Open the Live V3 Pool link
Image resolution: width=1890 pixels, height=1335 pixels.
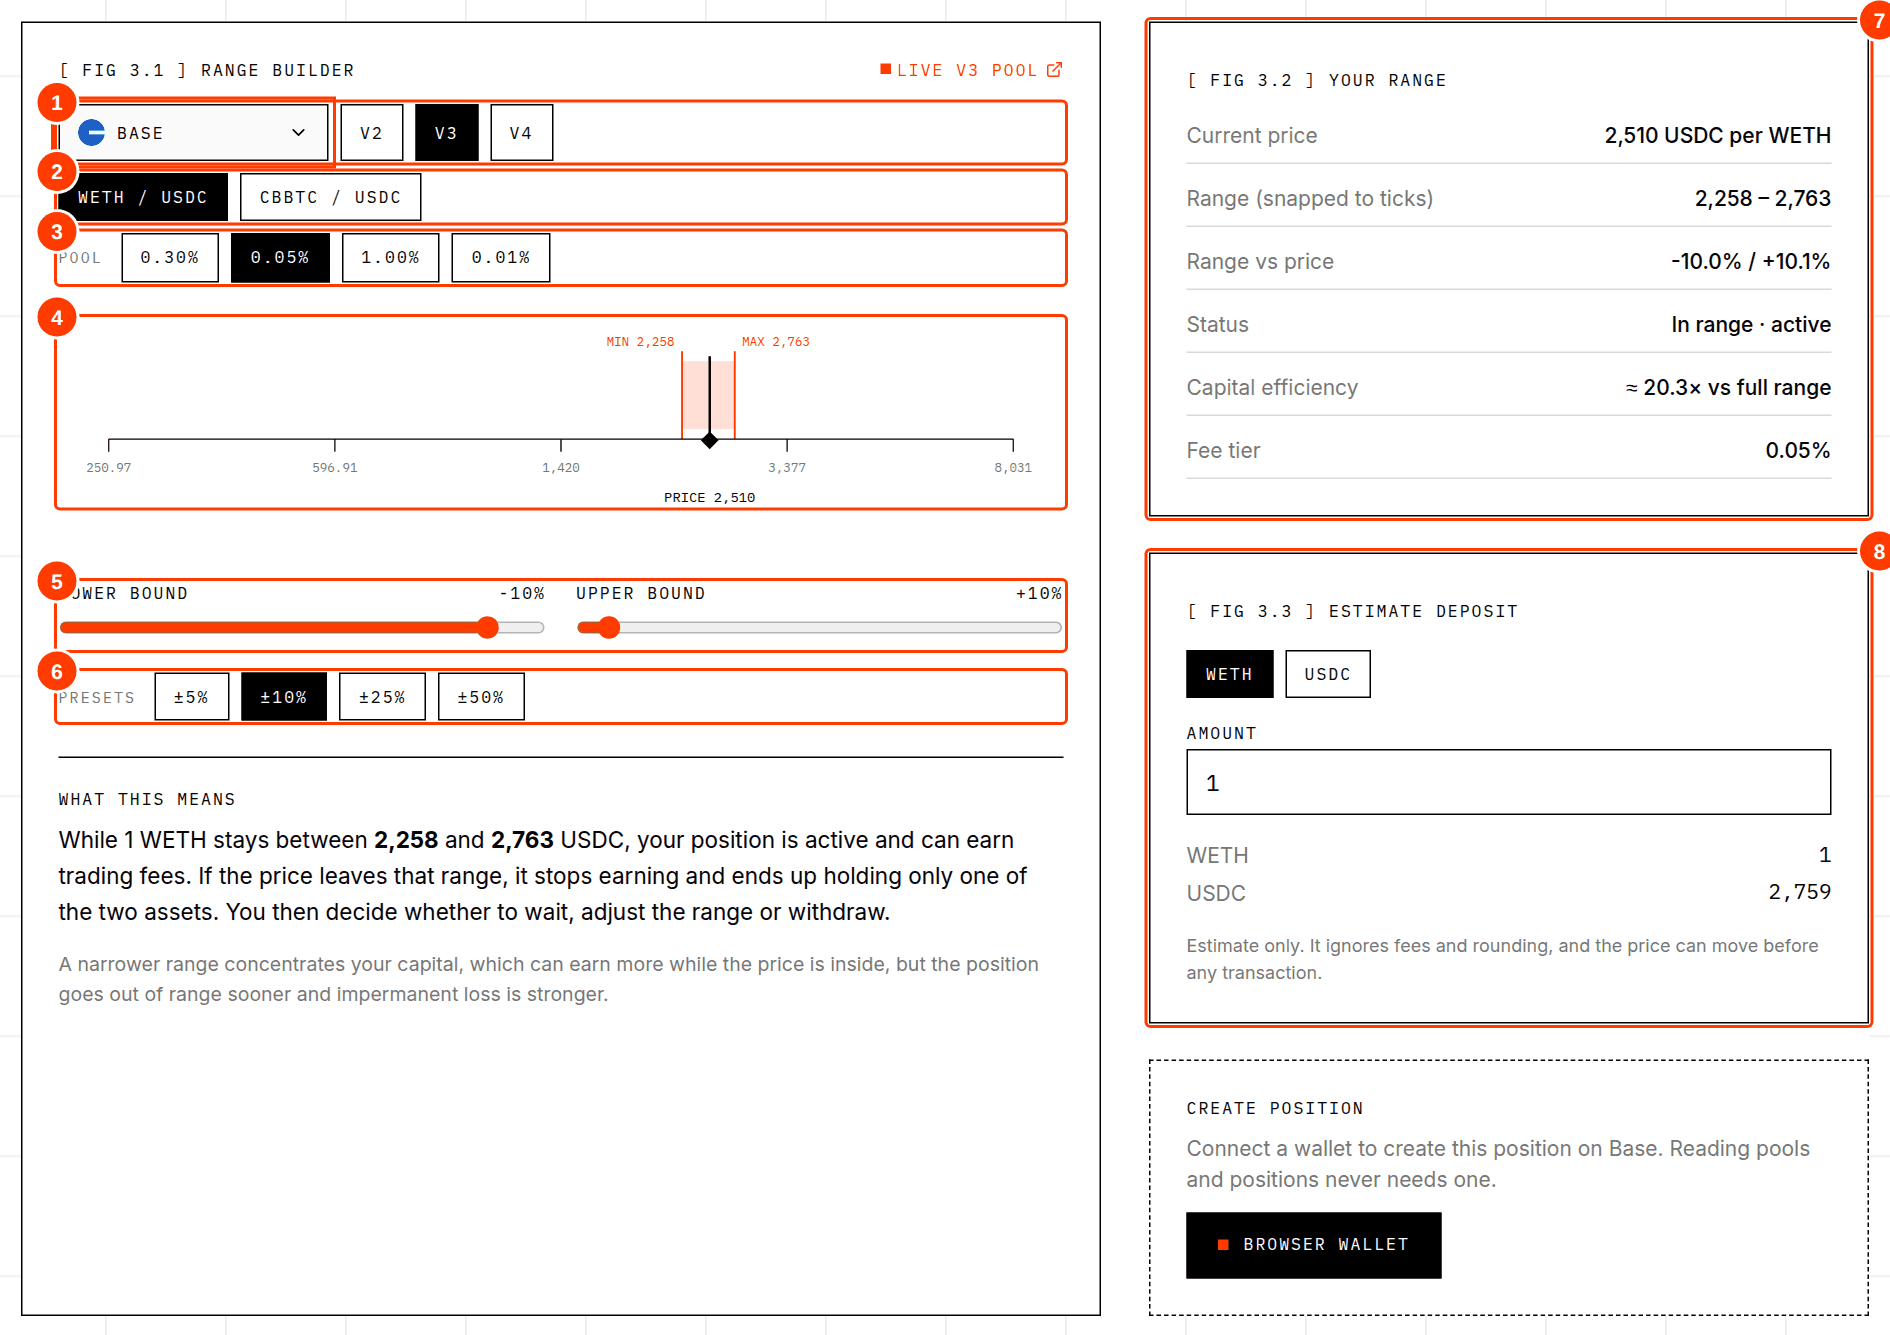[x=971, y=70]
